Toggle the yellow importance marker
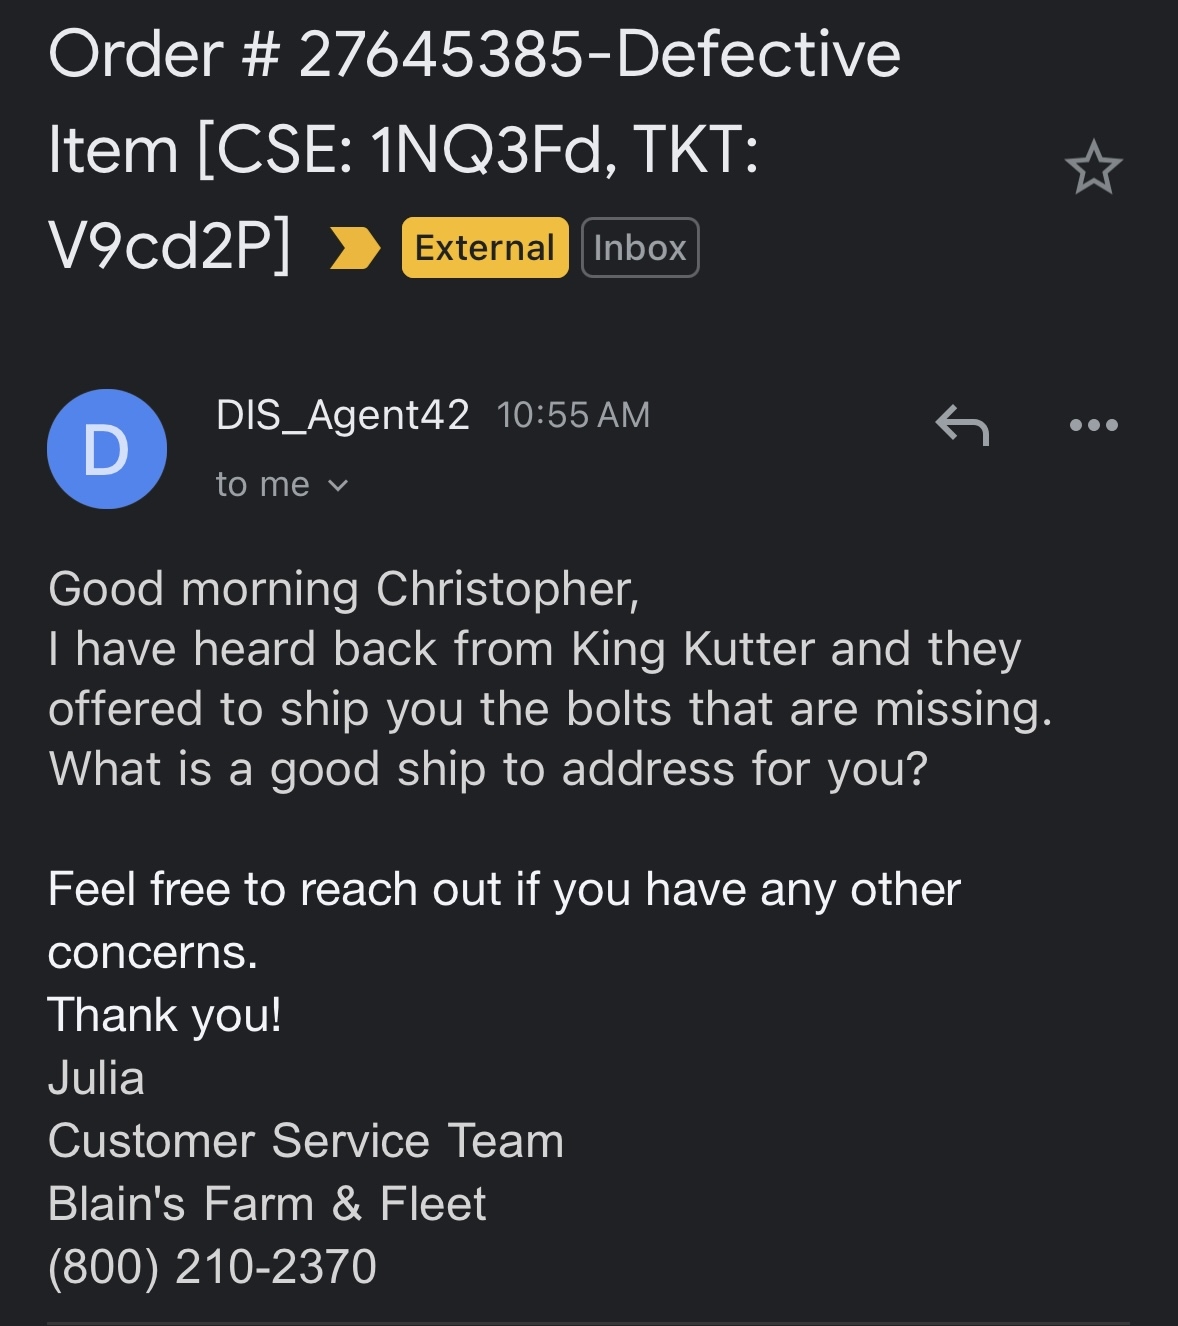 pyautogui.click(x=355, y=248)
